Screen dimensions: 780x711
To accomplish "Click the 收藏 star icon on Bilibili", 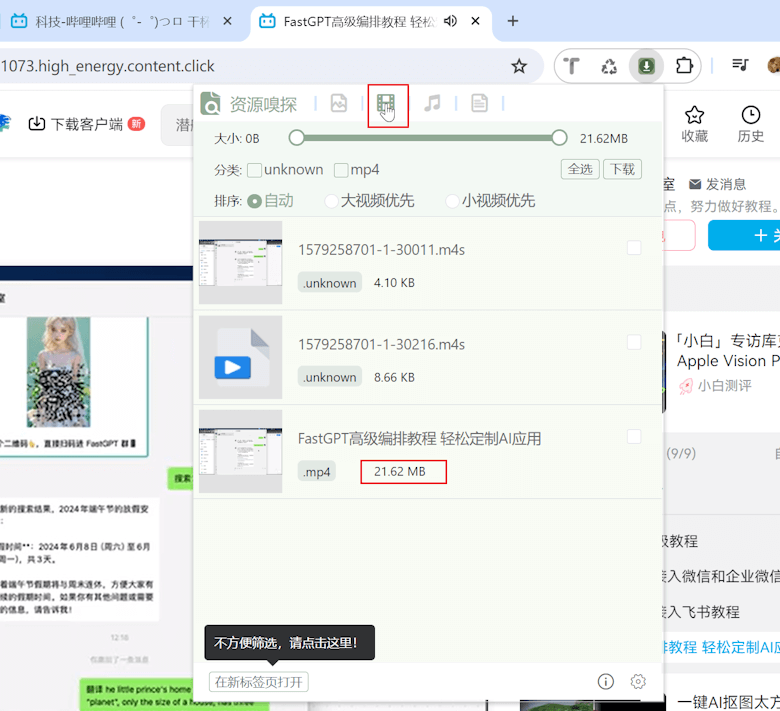I will pos(694,115).
